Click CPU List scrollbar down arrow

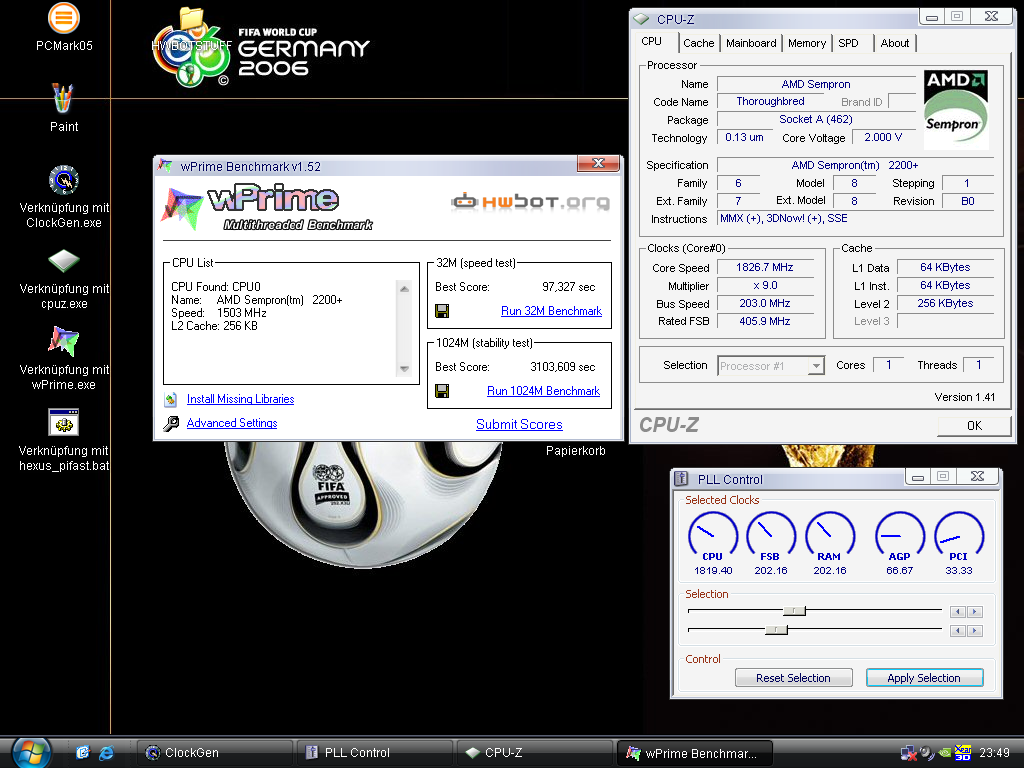pyautogui.click(x=404, y=369)
